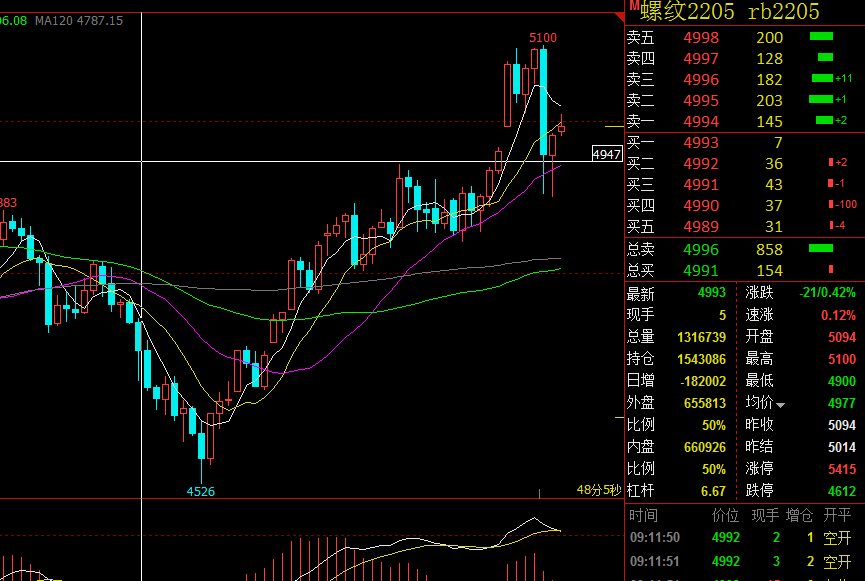Click the red M marker beside 螺纹2205

pyautogui.click(x=634, y=6)
